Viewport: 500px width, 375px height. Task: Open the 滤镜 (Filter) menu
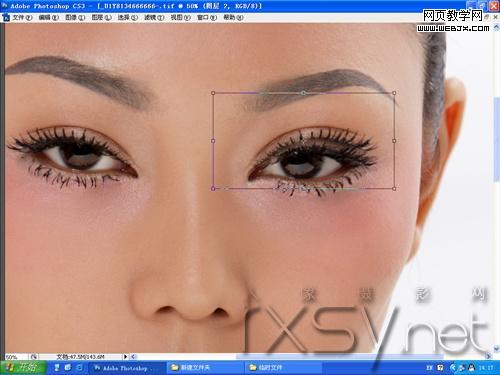click(154, 17)
